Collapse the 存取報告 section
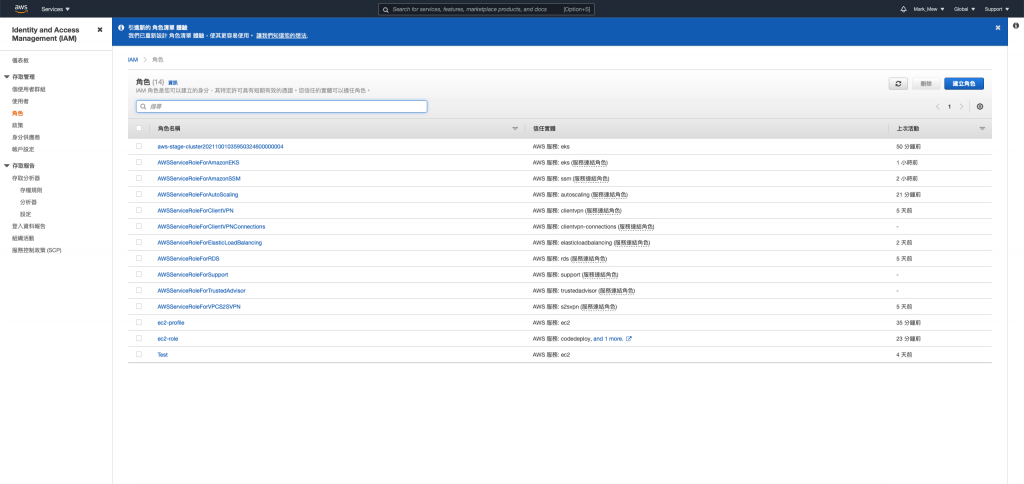The width and height of the screenshot is (1024, 484). point(7,165)
